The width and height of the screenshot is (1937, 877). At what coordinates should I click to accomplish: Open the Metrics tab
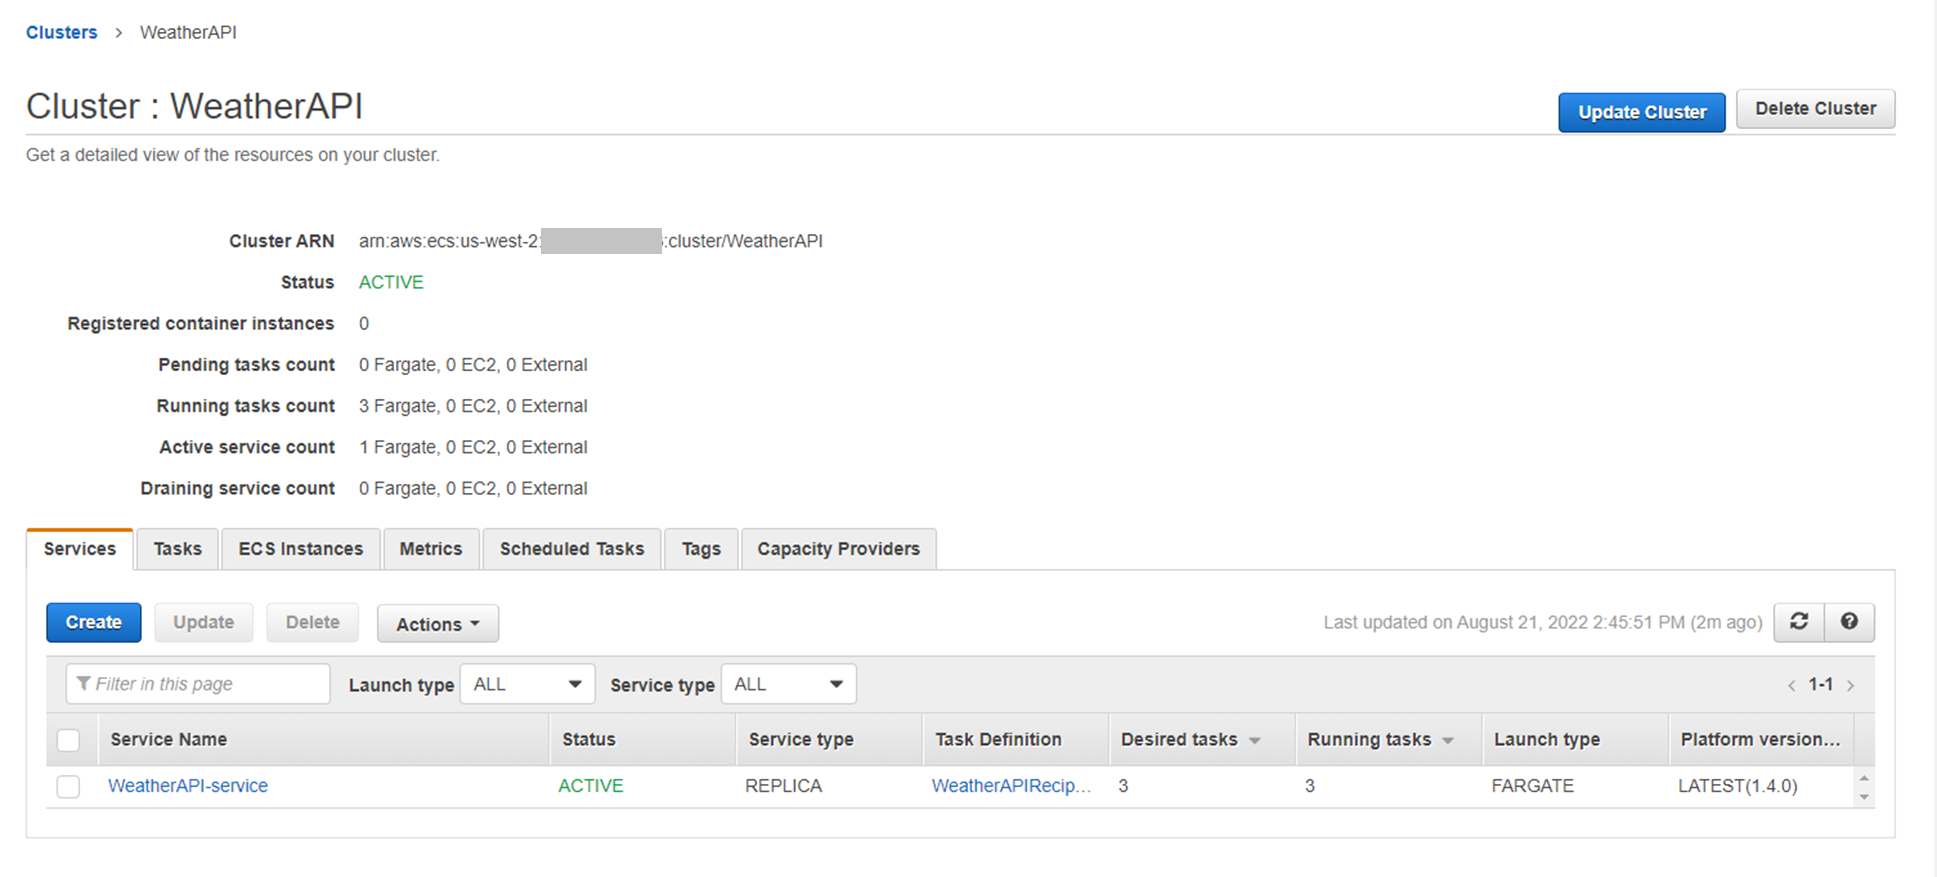(x=431, y=549)
